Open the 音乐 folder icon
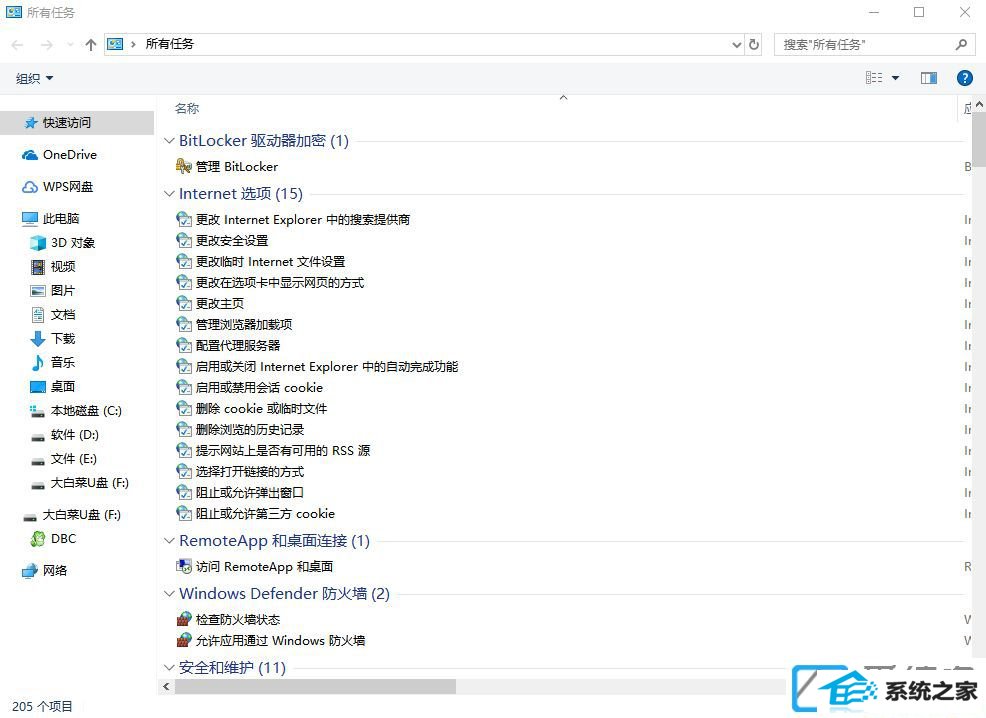The image size is (986, 718). pyautogui.click(x=38, y=363)
